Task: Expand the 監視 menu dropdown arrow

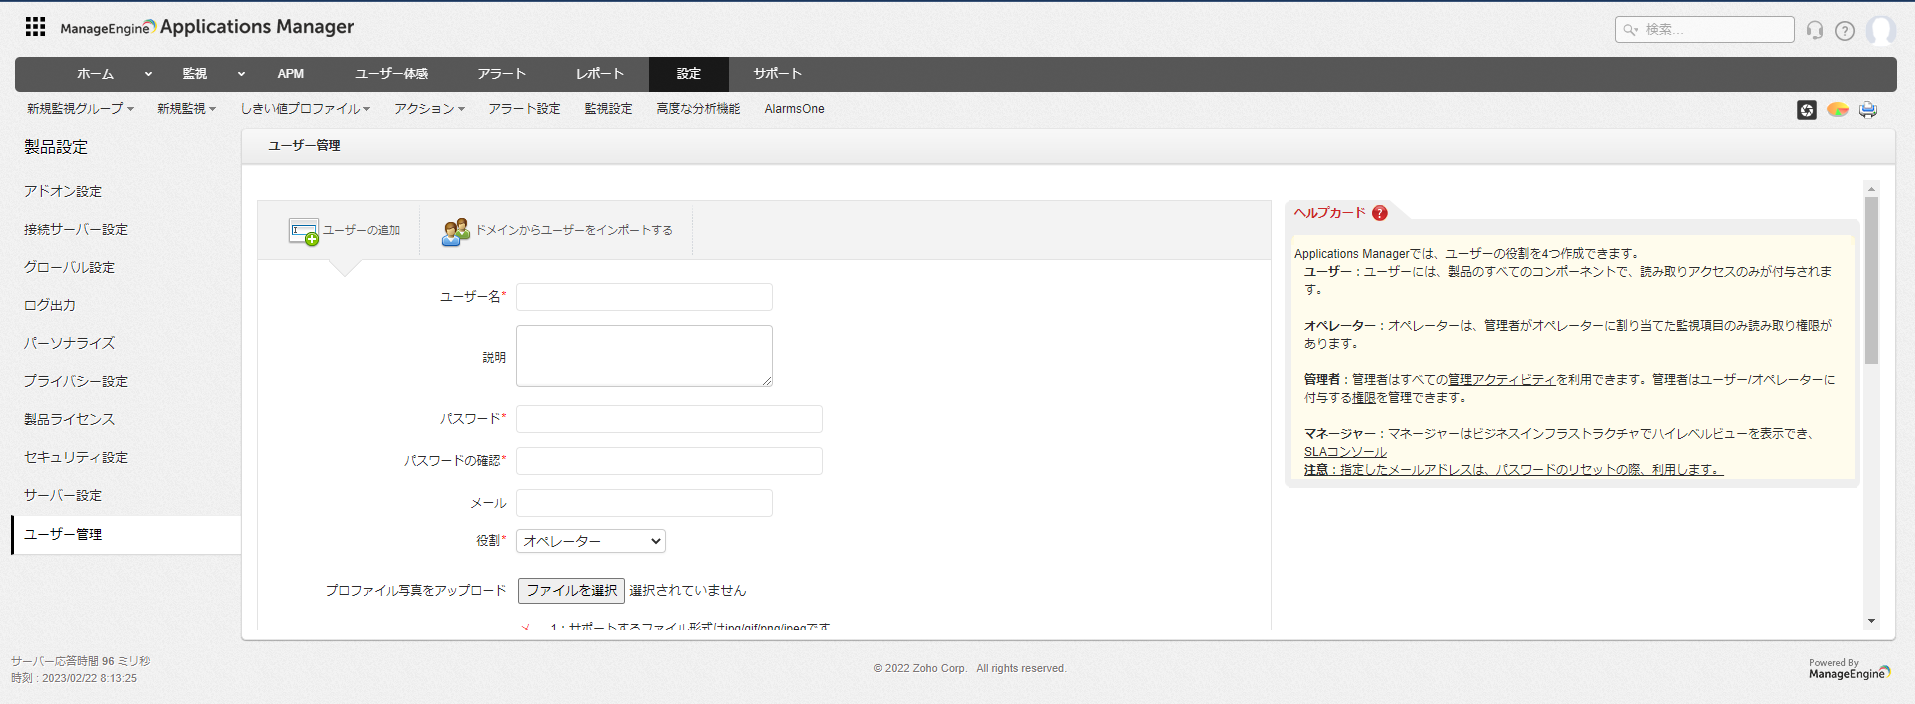Action: (241, 74)
